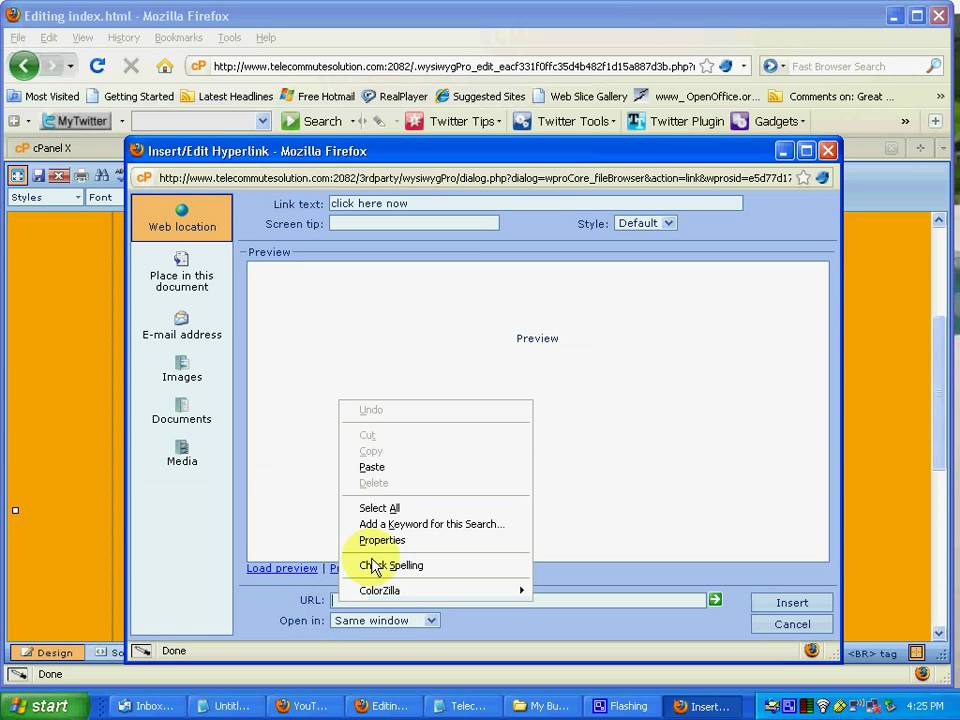Screen dimensions: 960x720
Task: Click into Link text field
Action: pos(536,203)
